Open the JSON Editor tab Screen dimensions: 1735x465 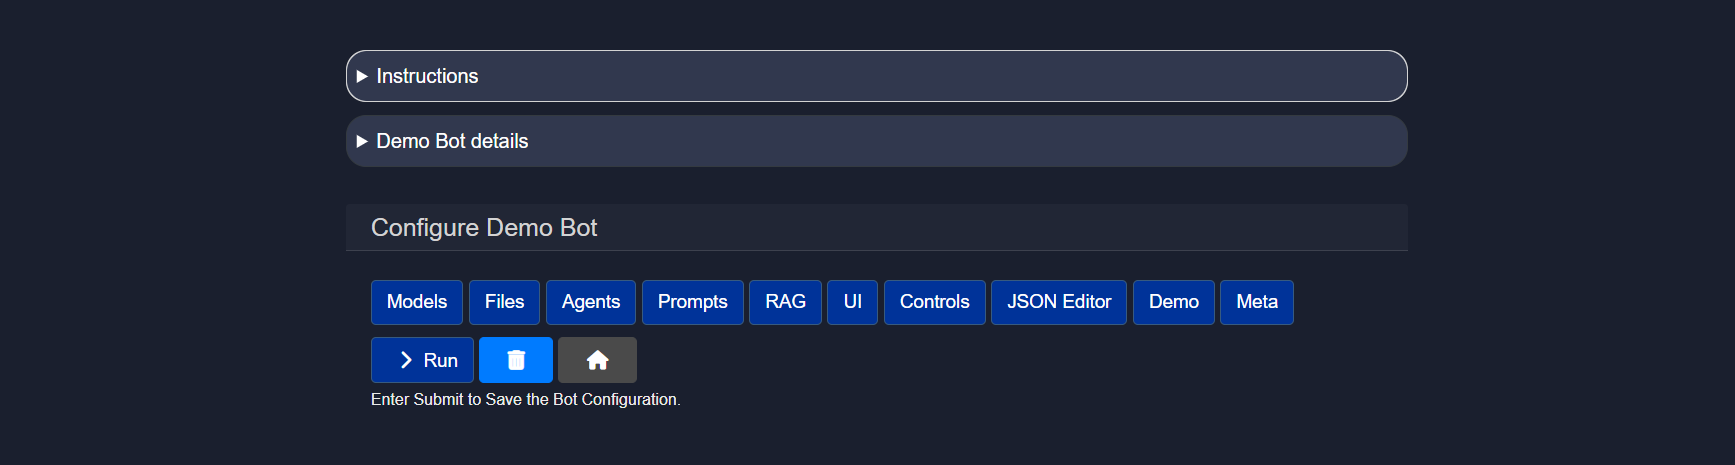(1059, 302)
